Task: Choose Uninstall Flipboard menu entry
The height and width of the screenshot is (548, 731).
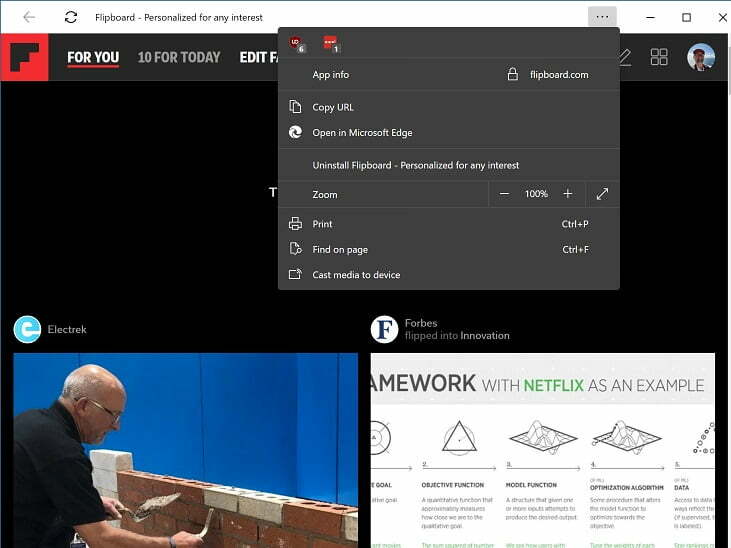Action: tap(448, 165)
